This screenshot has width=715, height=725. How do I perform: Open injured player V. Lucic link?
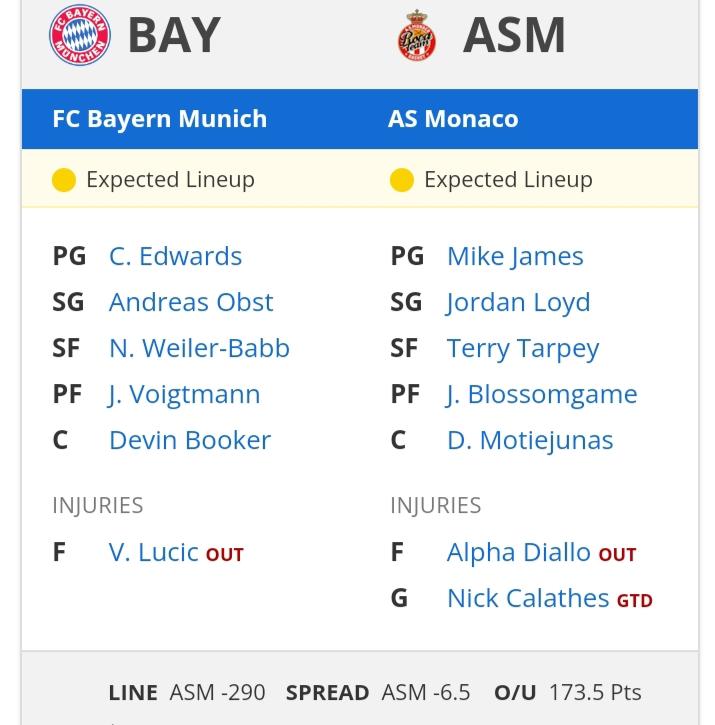(154, 552)
